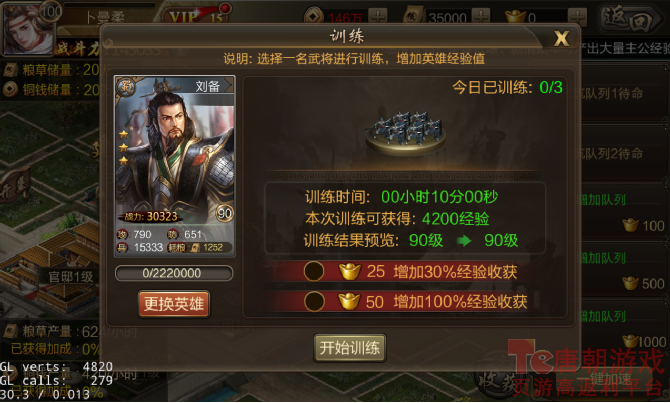Click the 更换英雄 change hero button
Image resolution: width=670 pixels, height=403 pixels.
point(173,304)
